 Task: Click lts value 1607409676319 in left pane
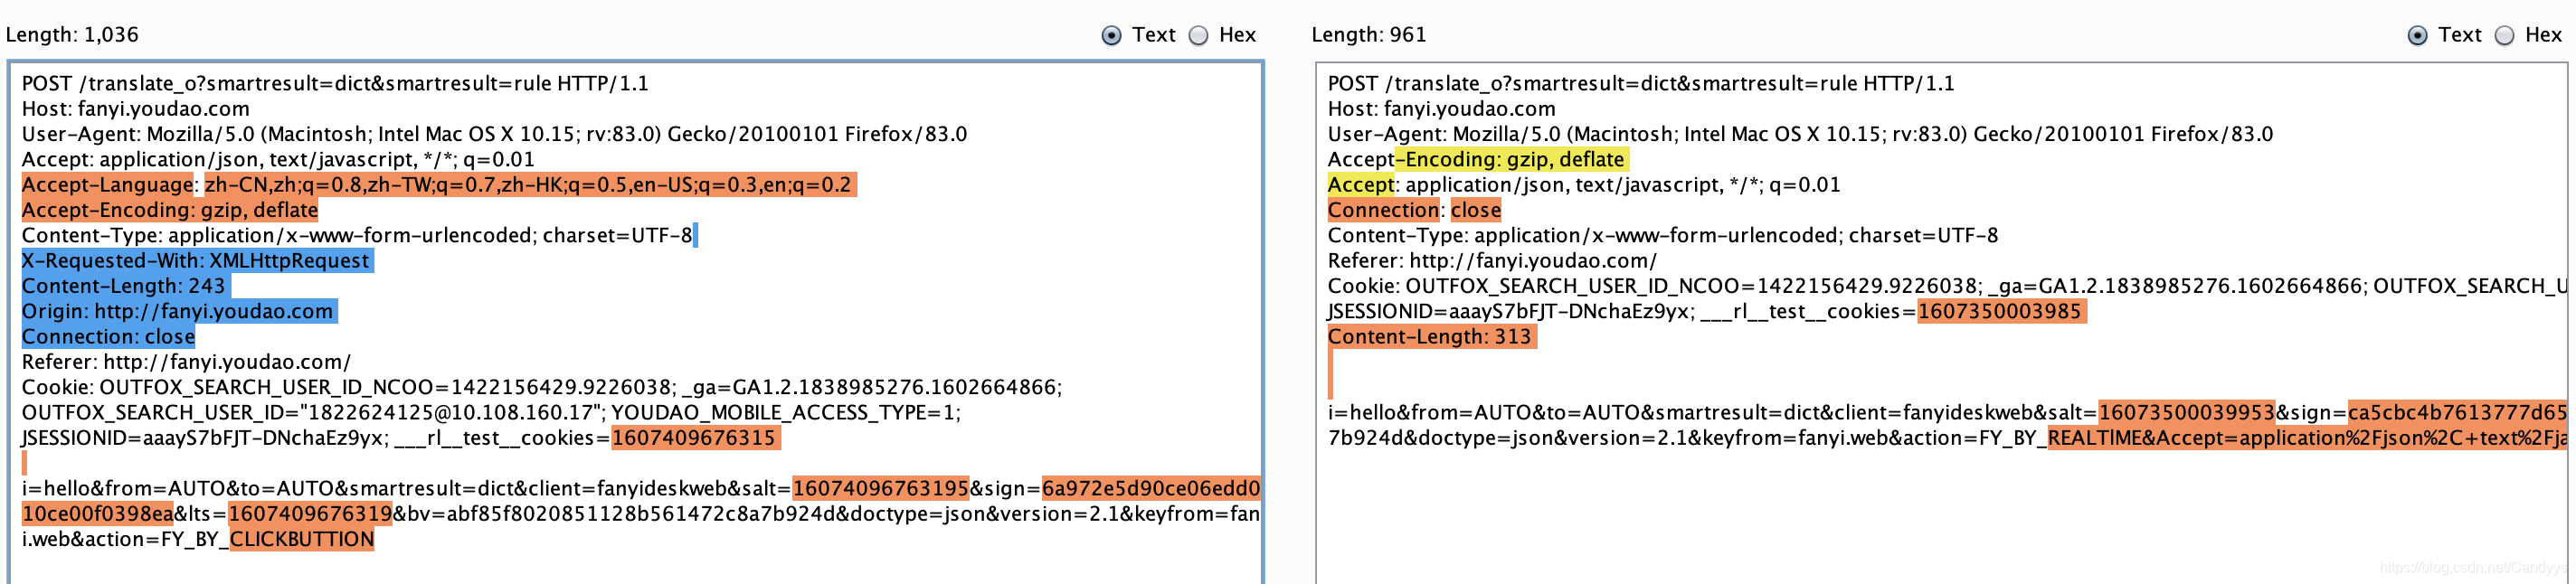pos(310,514)
